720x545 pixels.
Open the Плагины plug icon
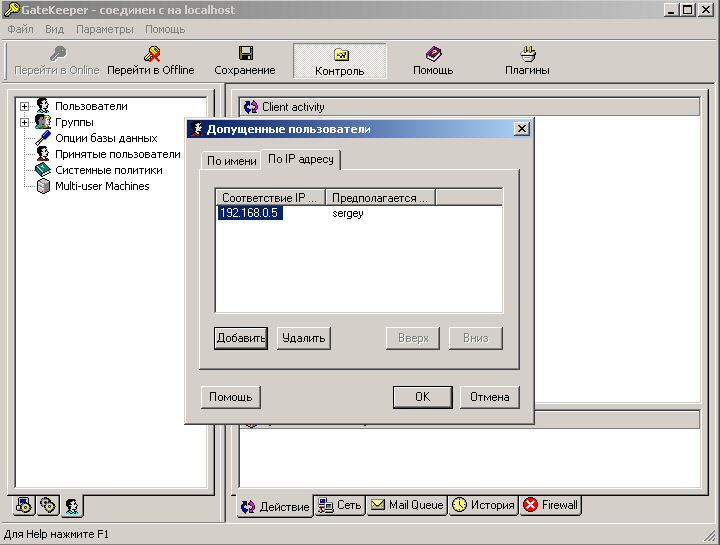pyautogui.click(x=528, y=54)
